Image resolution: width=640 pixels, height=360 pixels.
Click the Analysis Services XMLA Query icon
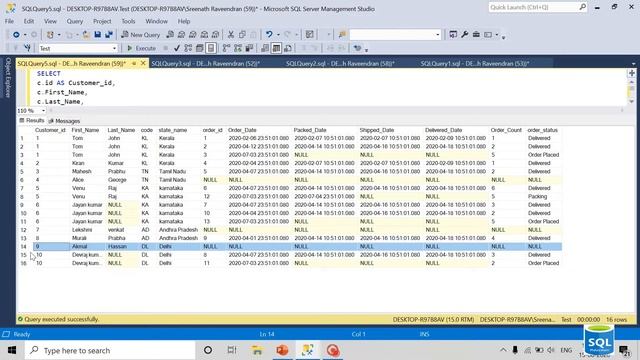204,35
